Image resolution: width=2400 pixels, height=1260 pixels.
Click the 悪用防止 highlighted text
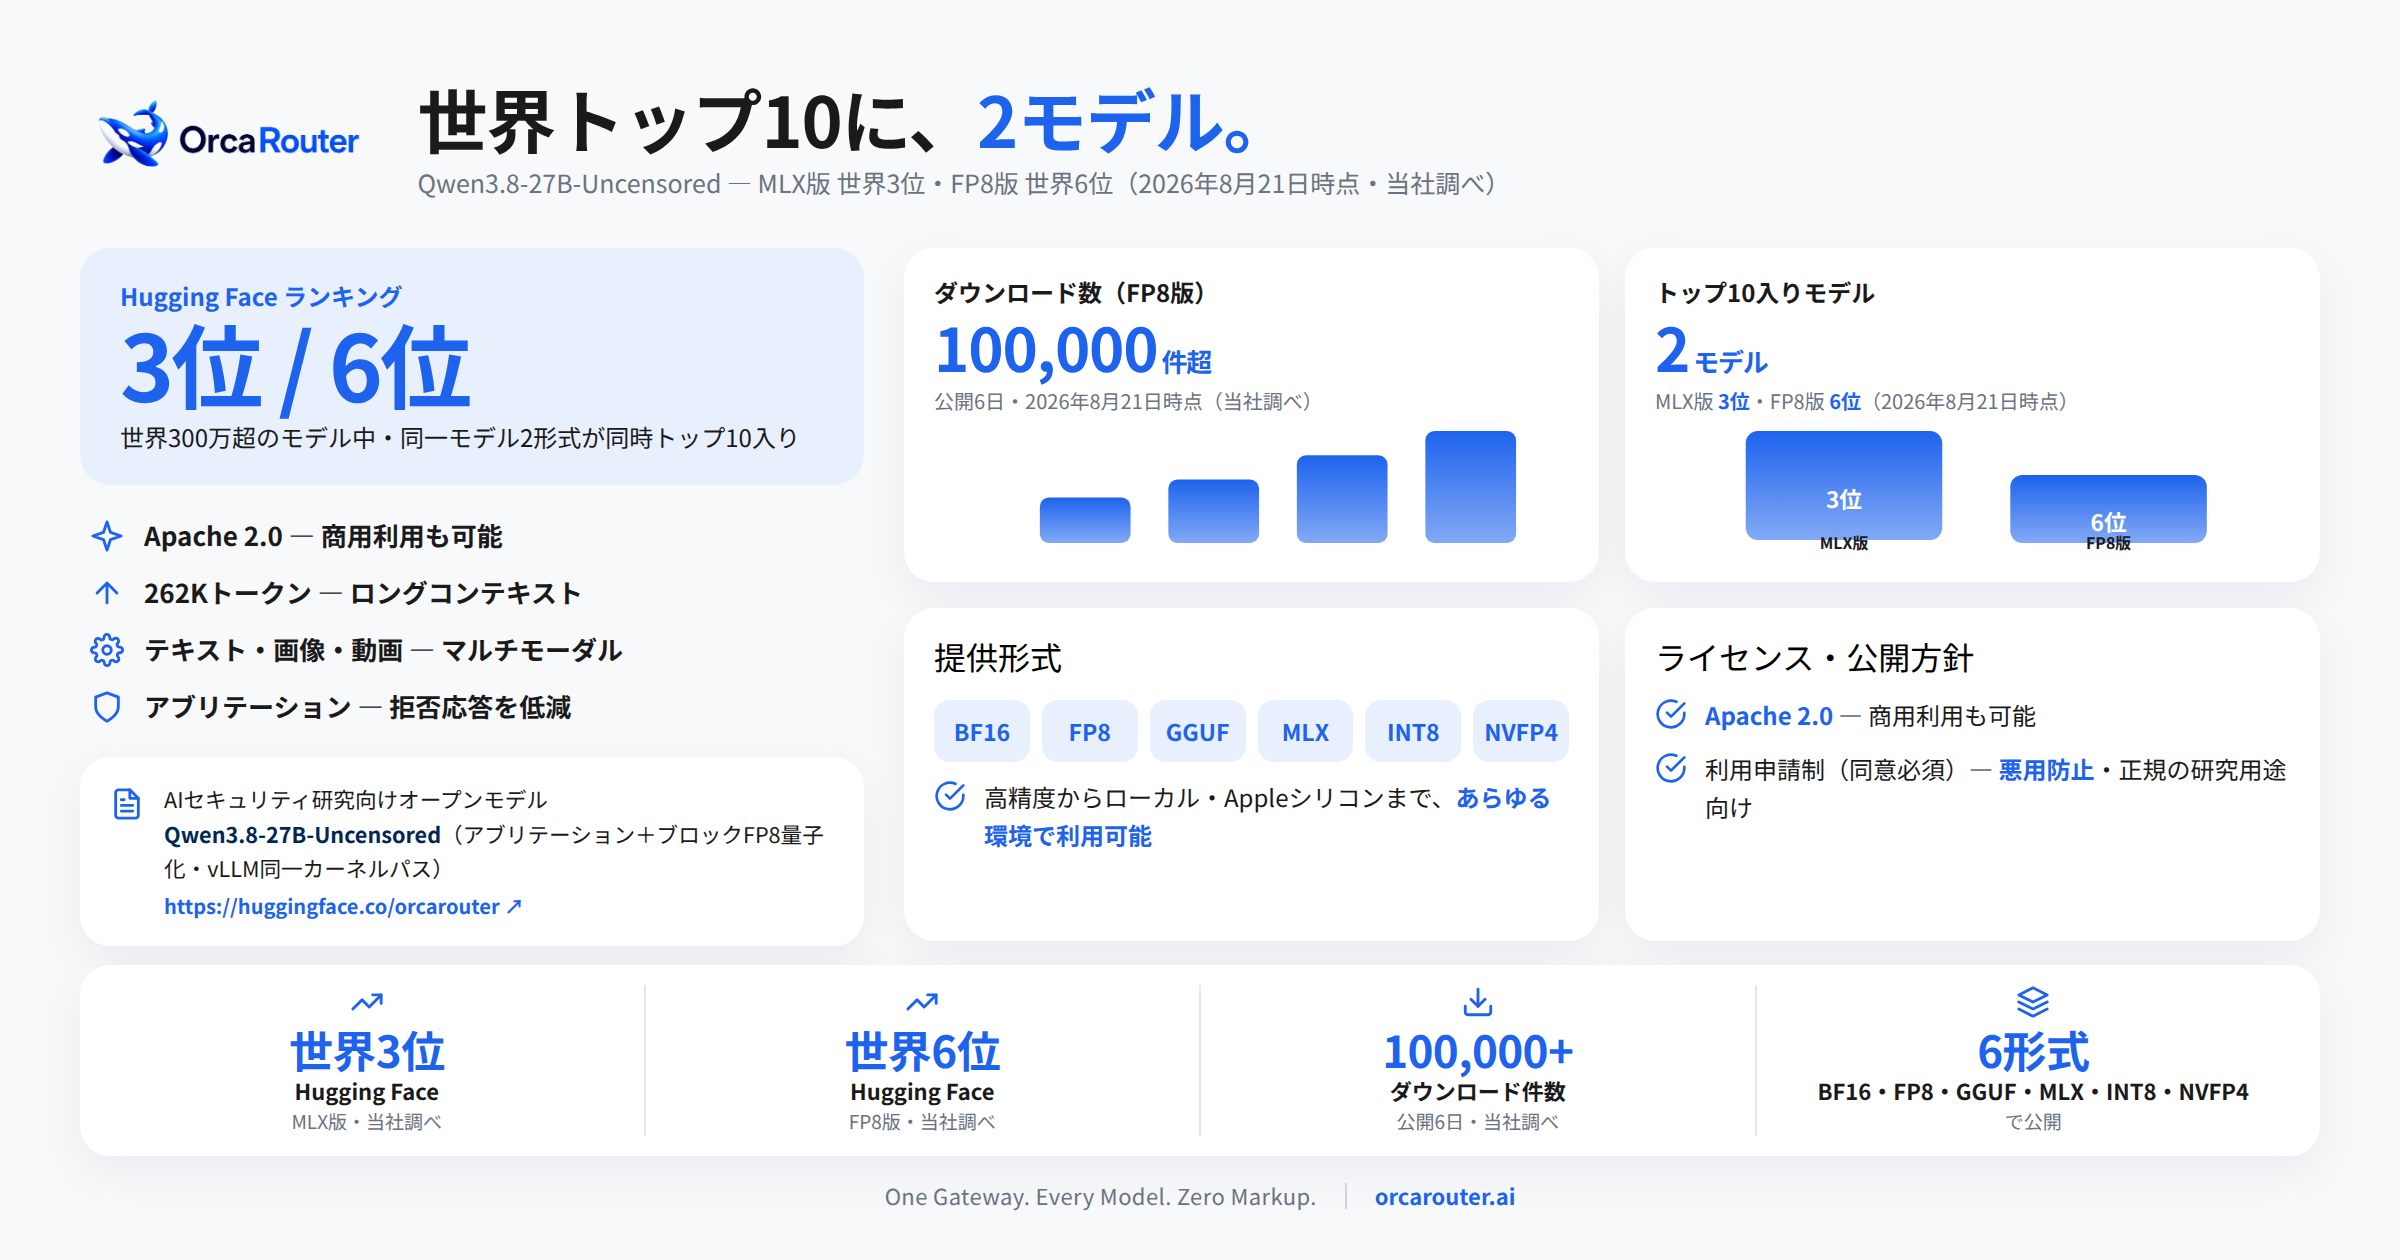click(x=2045, y=770)
